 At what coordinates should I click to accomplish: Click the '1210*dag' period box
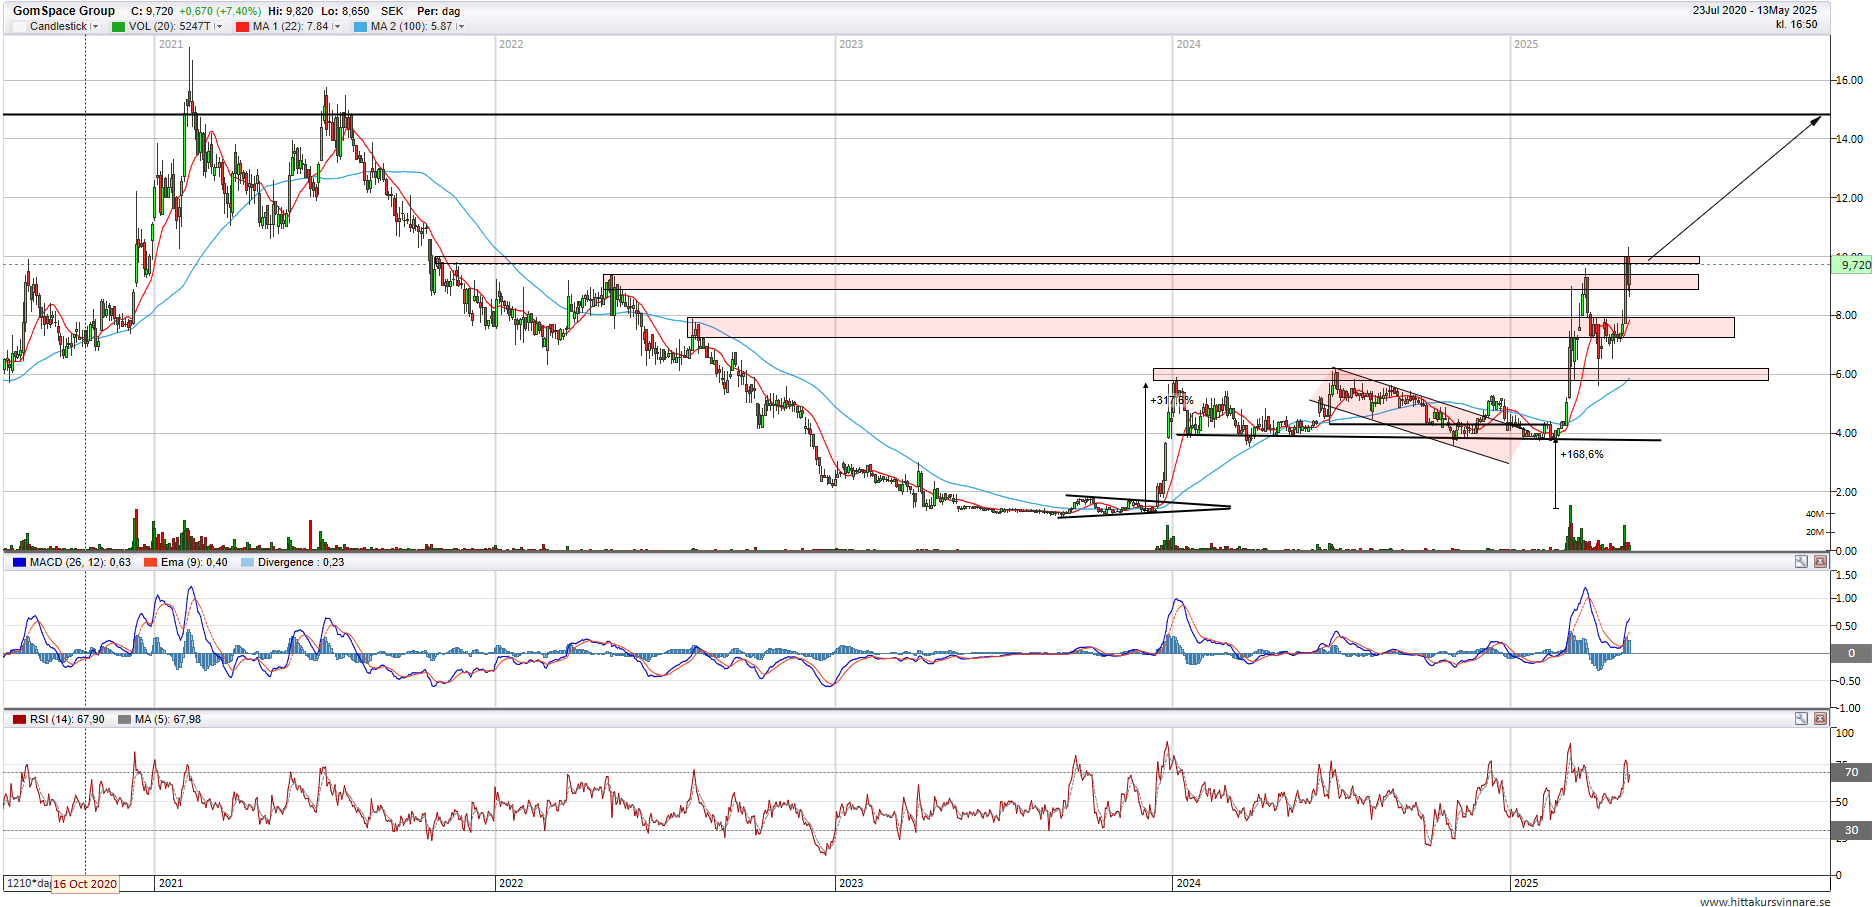28,884
